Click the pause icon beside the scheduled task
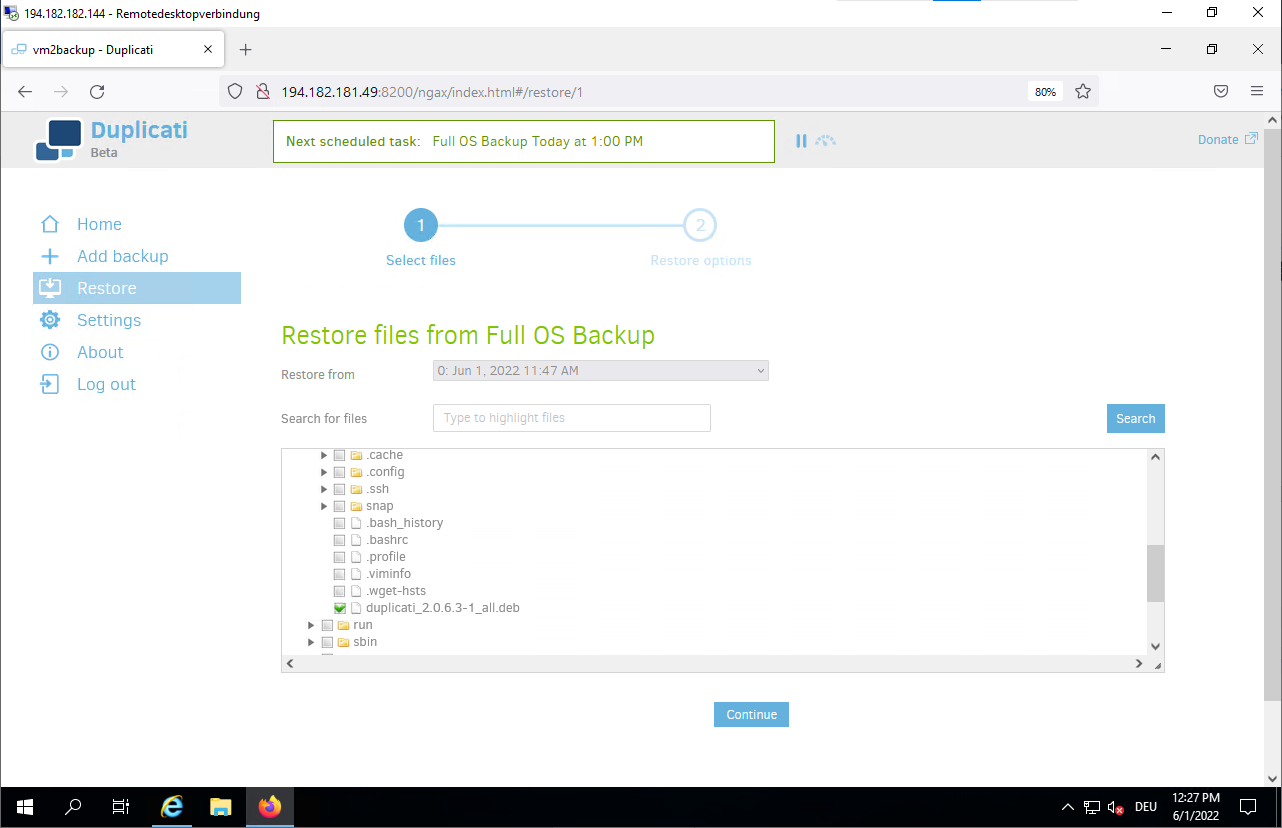 801,141
